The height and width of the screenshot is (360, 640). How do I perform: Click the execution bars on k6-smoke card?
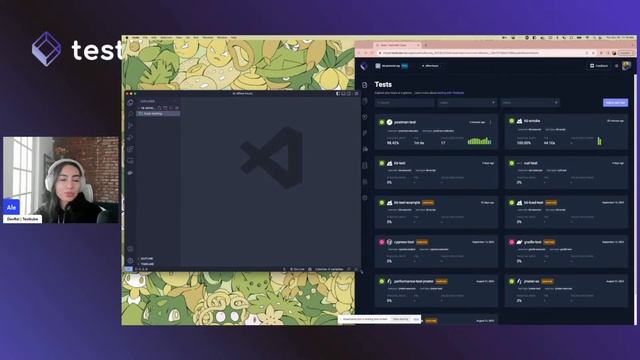tap(600, 141)
